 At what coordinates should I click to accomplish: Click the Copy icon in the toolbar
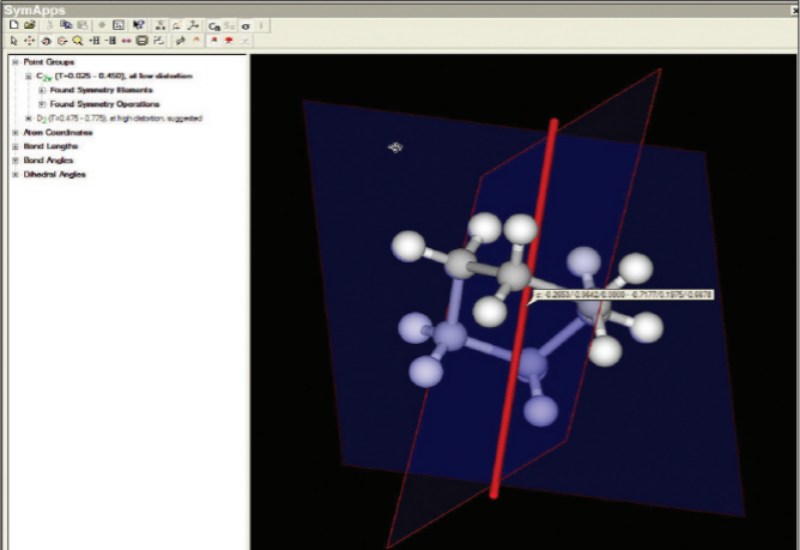point(66,25)
